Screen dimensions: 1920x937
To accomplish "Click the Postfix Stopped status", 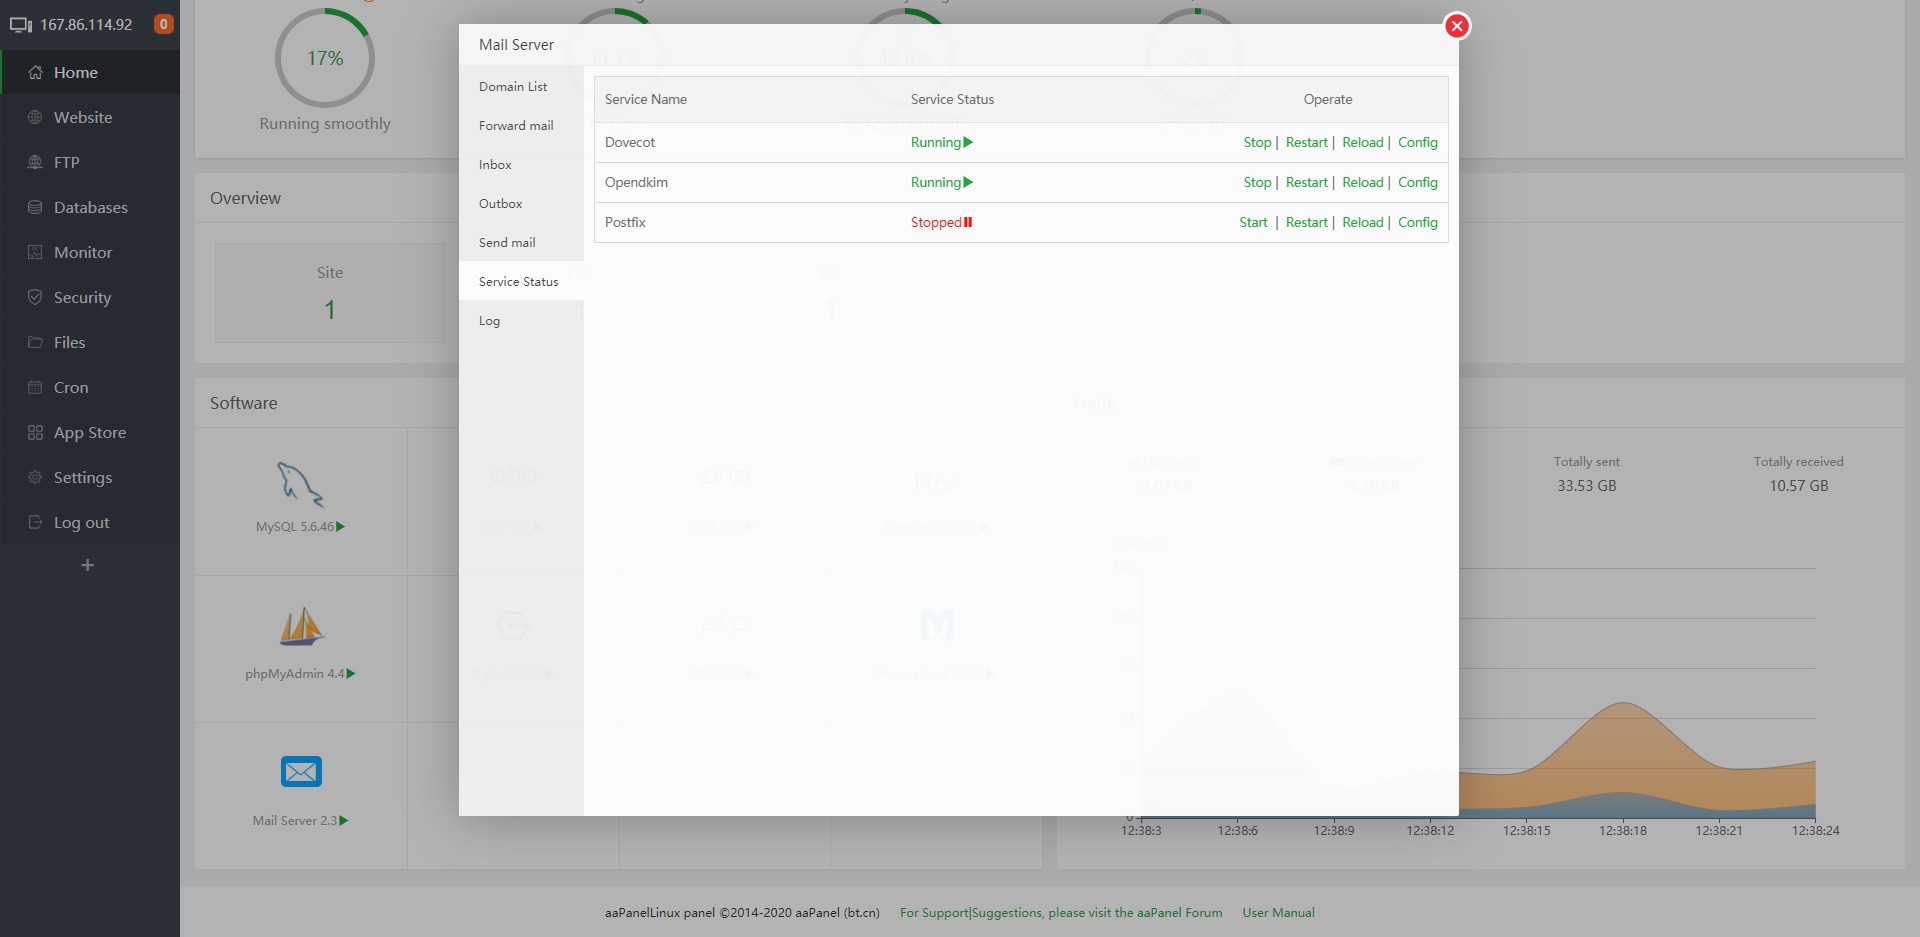I will [941, 223].
